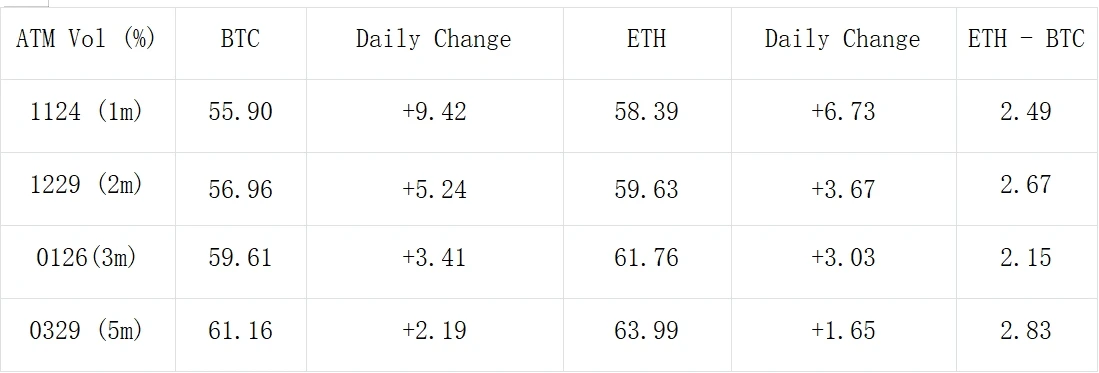Click the 0329 (5m) row label
Viewport: 1099px width, 373px height.
coord(88,335)
